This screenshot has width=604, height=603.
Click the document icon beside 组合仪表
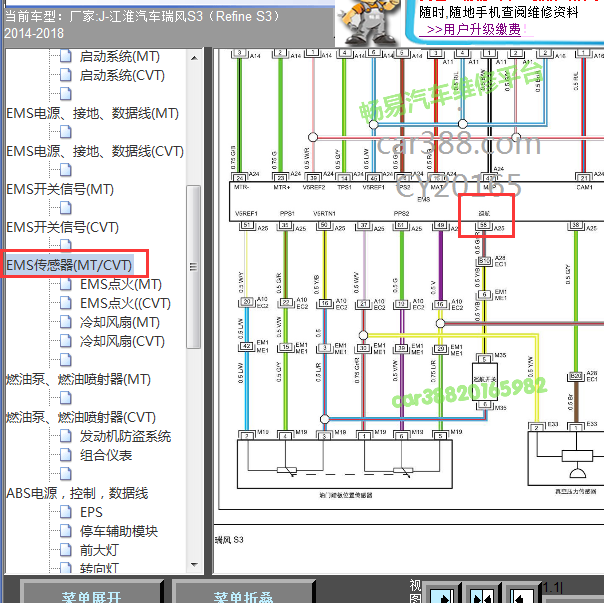[x=66, y=455]
